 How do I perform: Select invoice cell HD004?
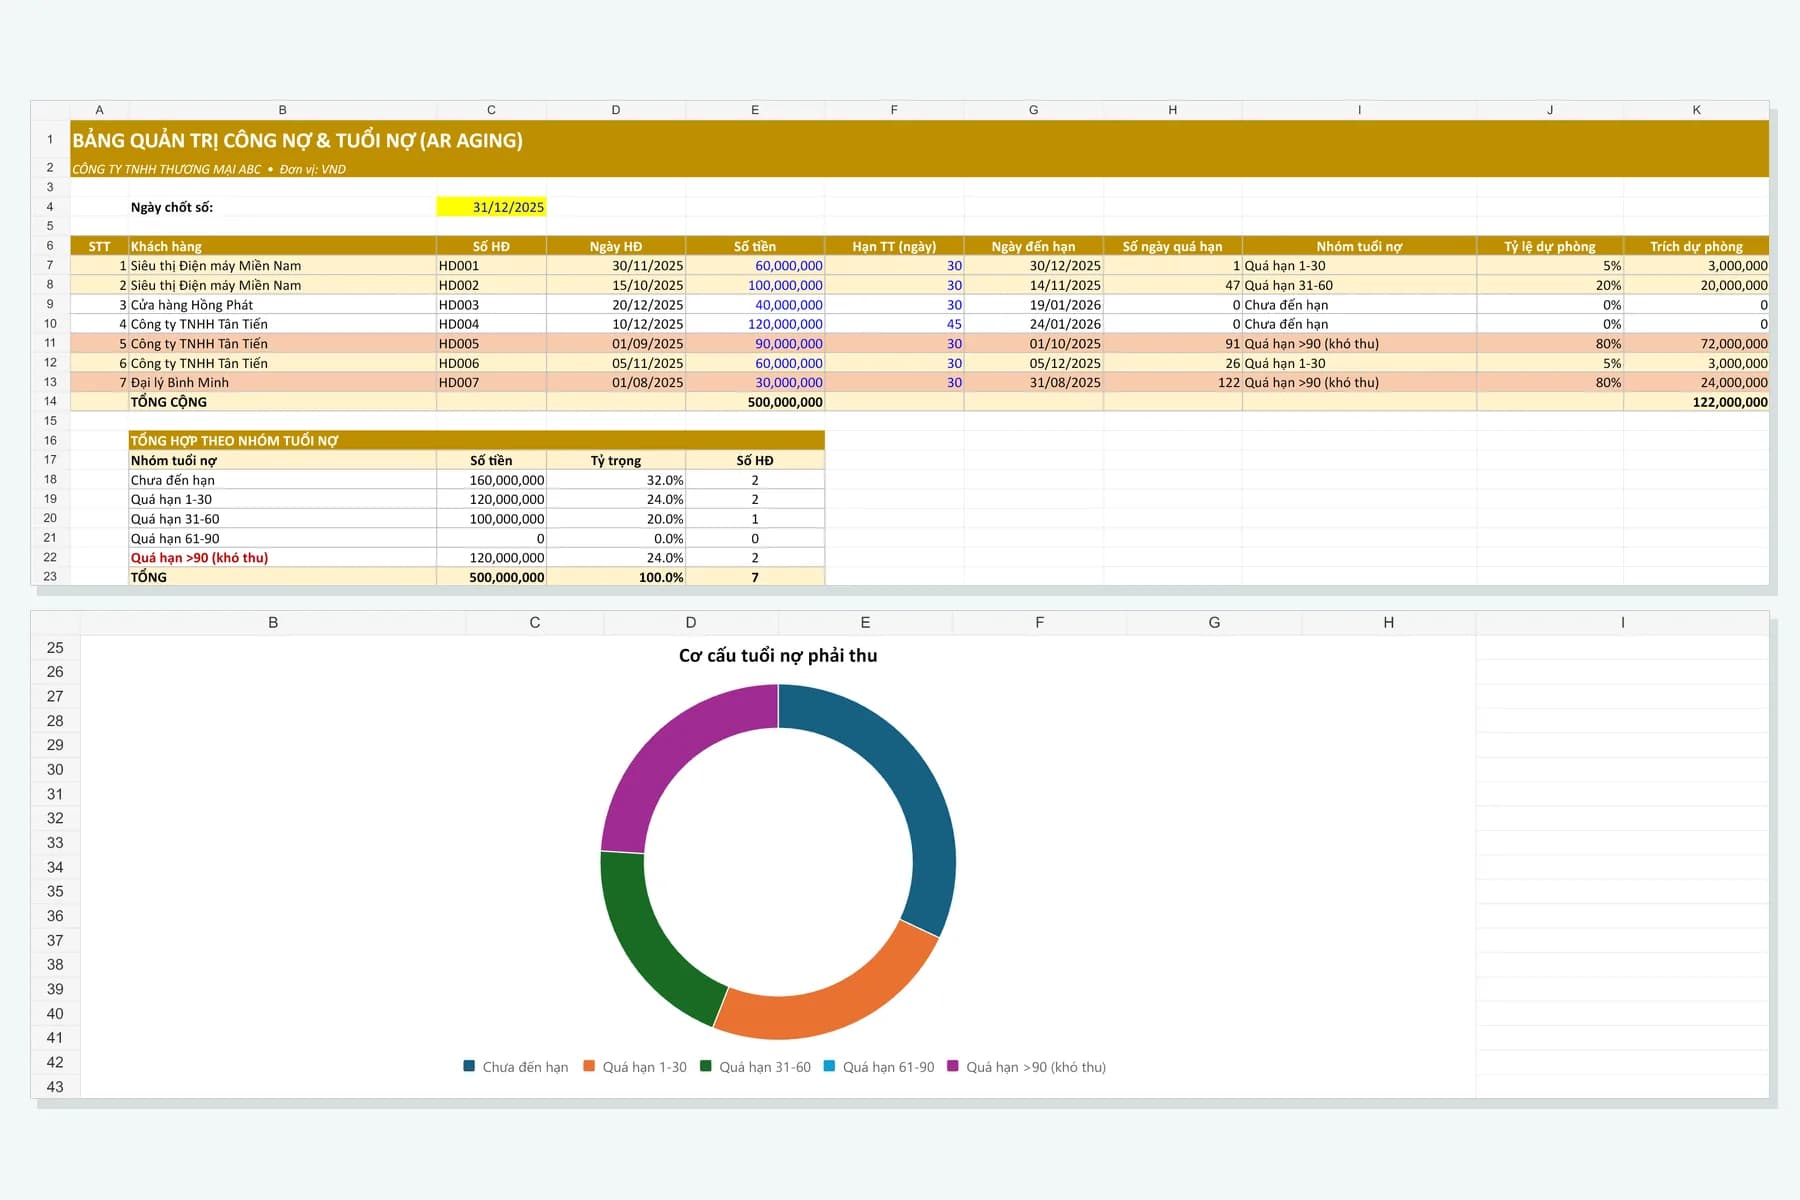491,324
